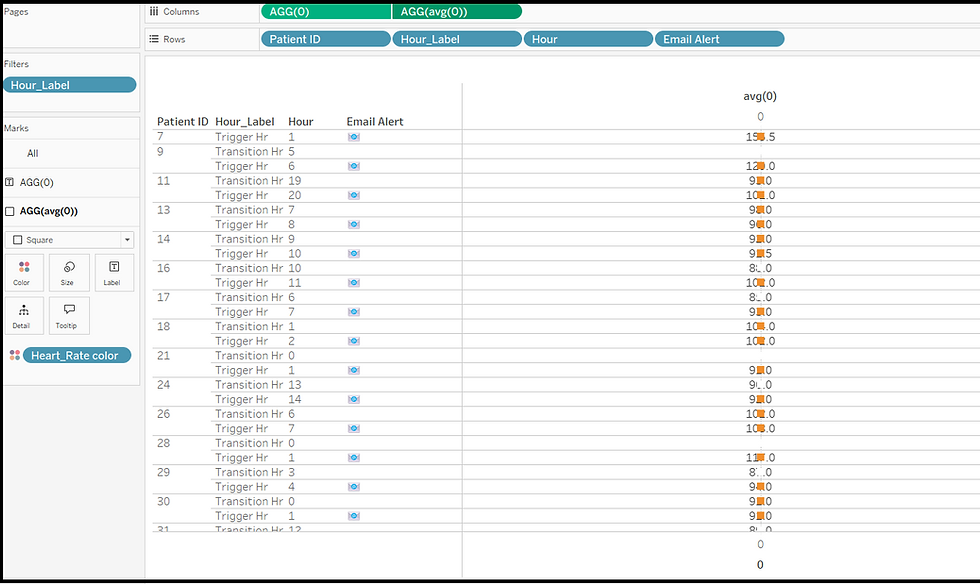Click email alert icon in Hour 4 row
Viewport: 980px width, 584px height.
[x=354, y=487]
